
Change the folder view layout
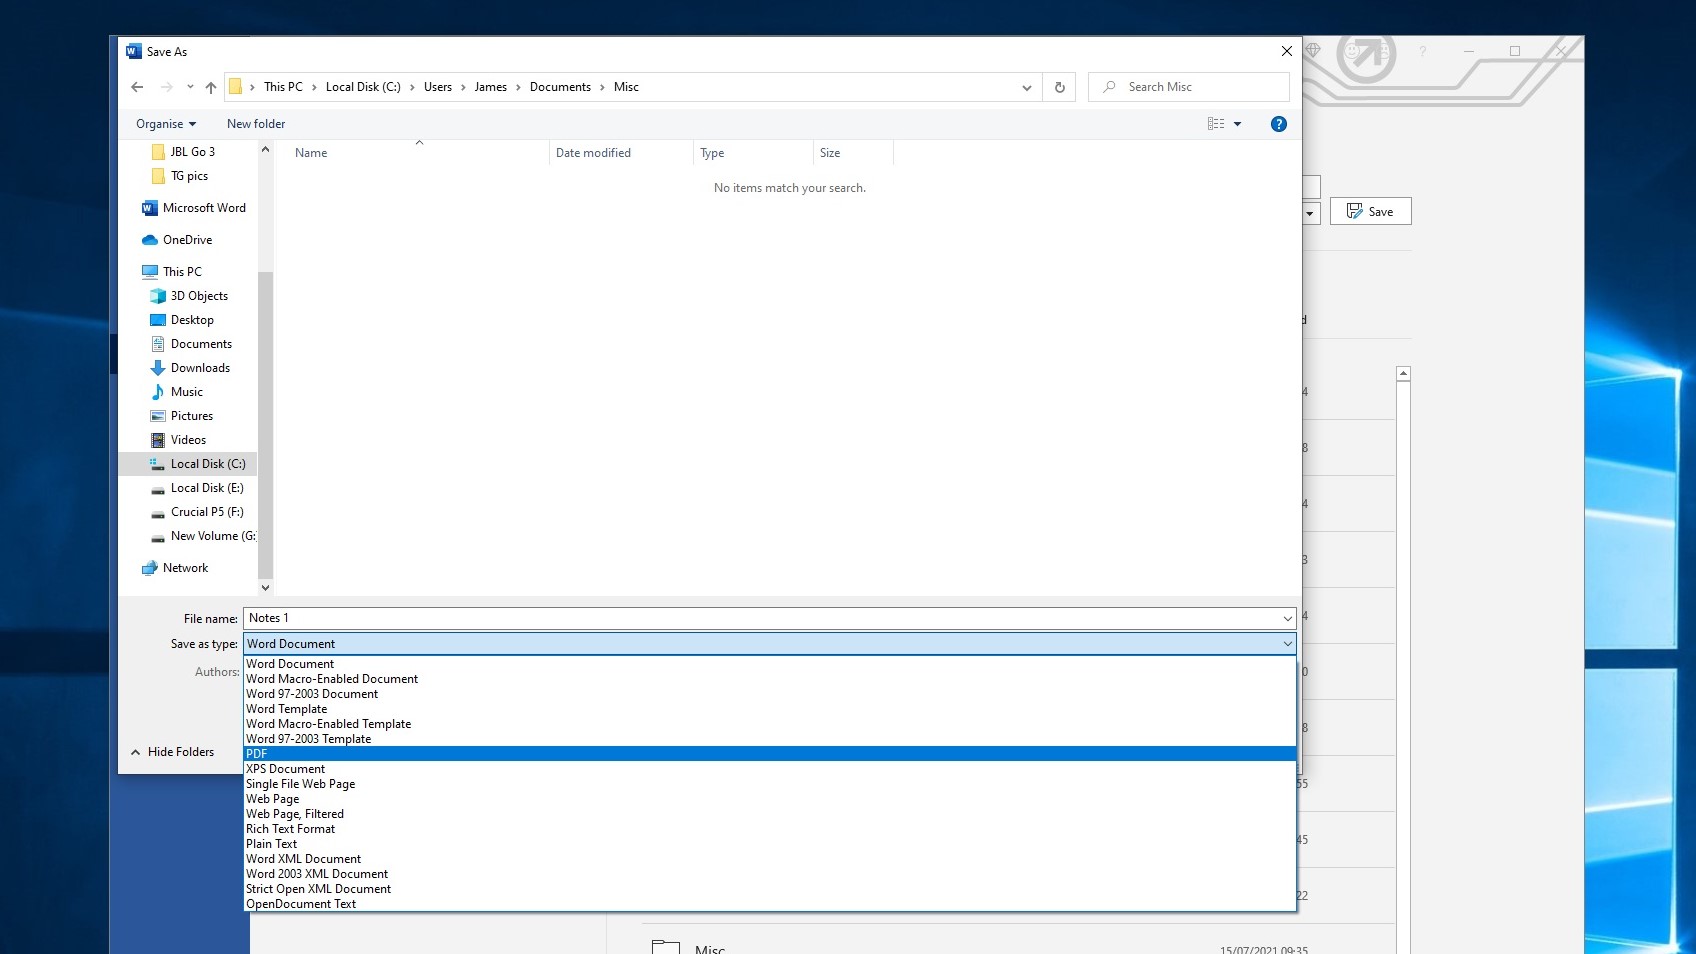[x=1222, y=123]
